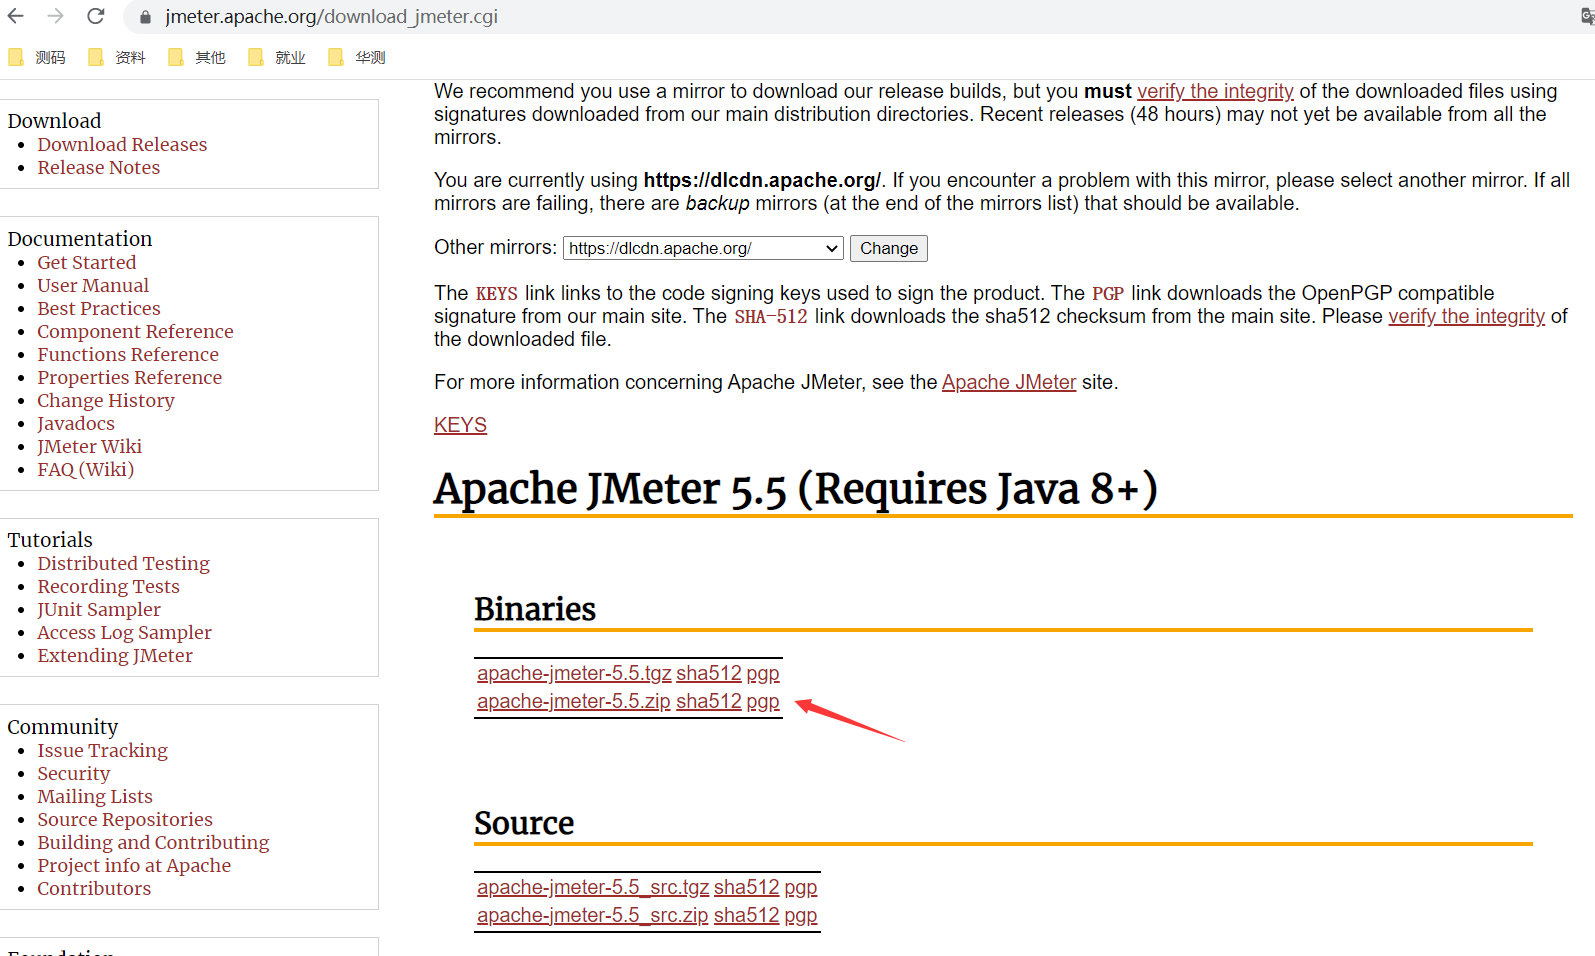The height and width of the screenshot is (956, 1595).
Task: Reload the page with the refresh icon
Action: coord(96,16)
